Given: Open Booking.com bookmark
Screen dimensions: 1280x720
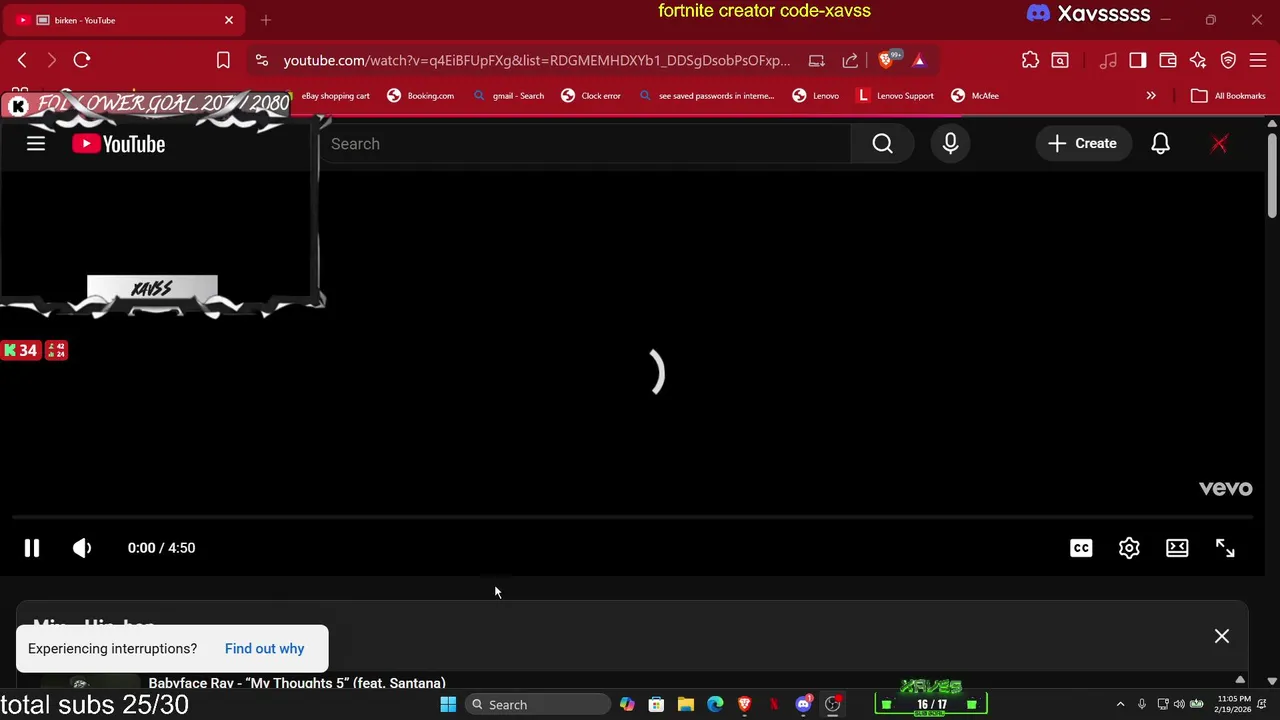Looking at the screenshot, I should coord(420,96).
